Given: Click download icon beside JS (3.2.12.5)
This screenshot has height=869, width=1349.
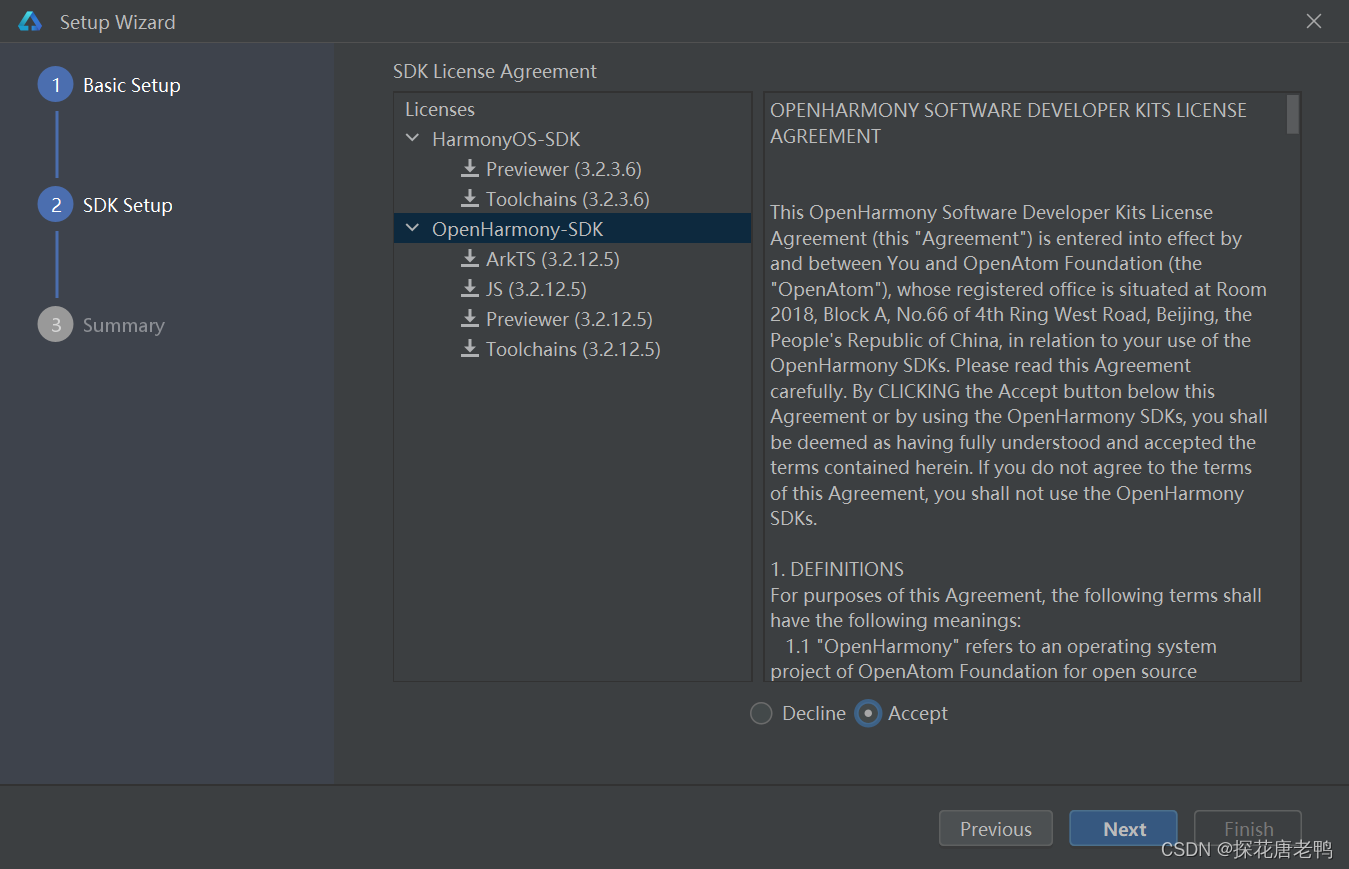Looking at the screenshot, I should coord(470,289).
